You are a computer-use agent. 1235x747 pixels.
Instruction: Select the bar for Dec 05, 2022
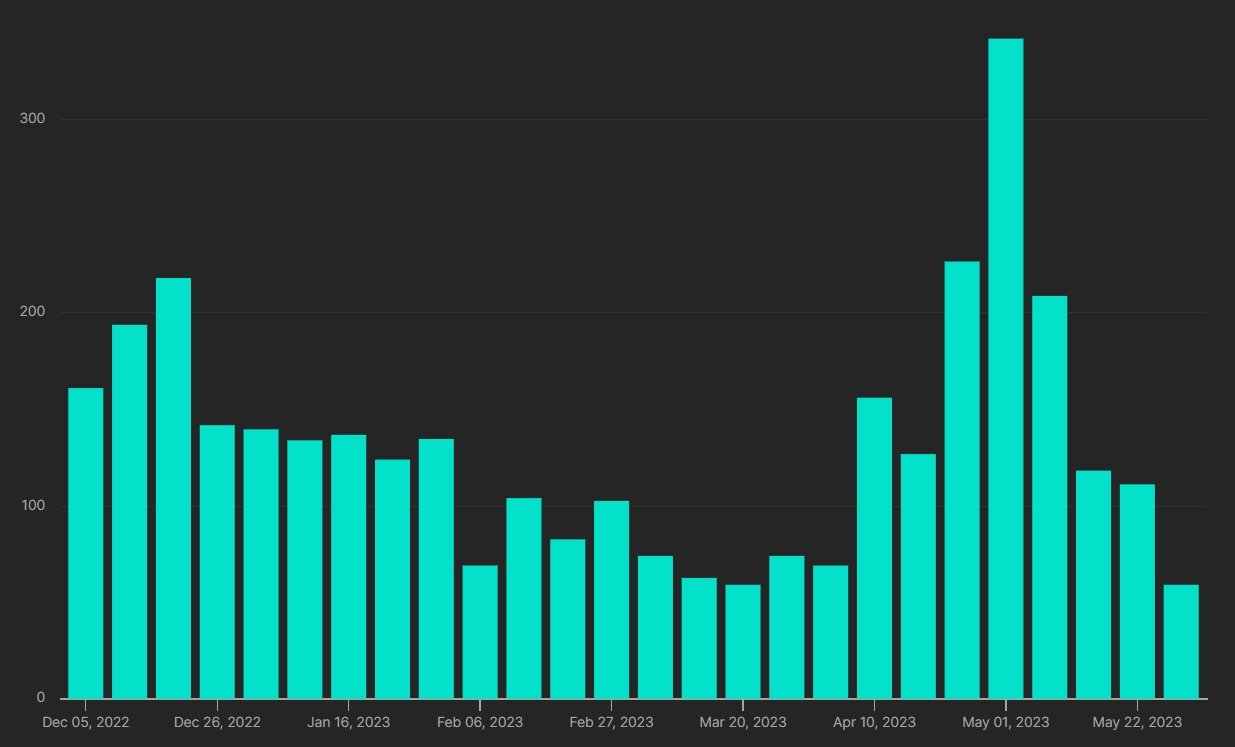pos(85,543)
